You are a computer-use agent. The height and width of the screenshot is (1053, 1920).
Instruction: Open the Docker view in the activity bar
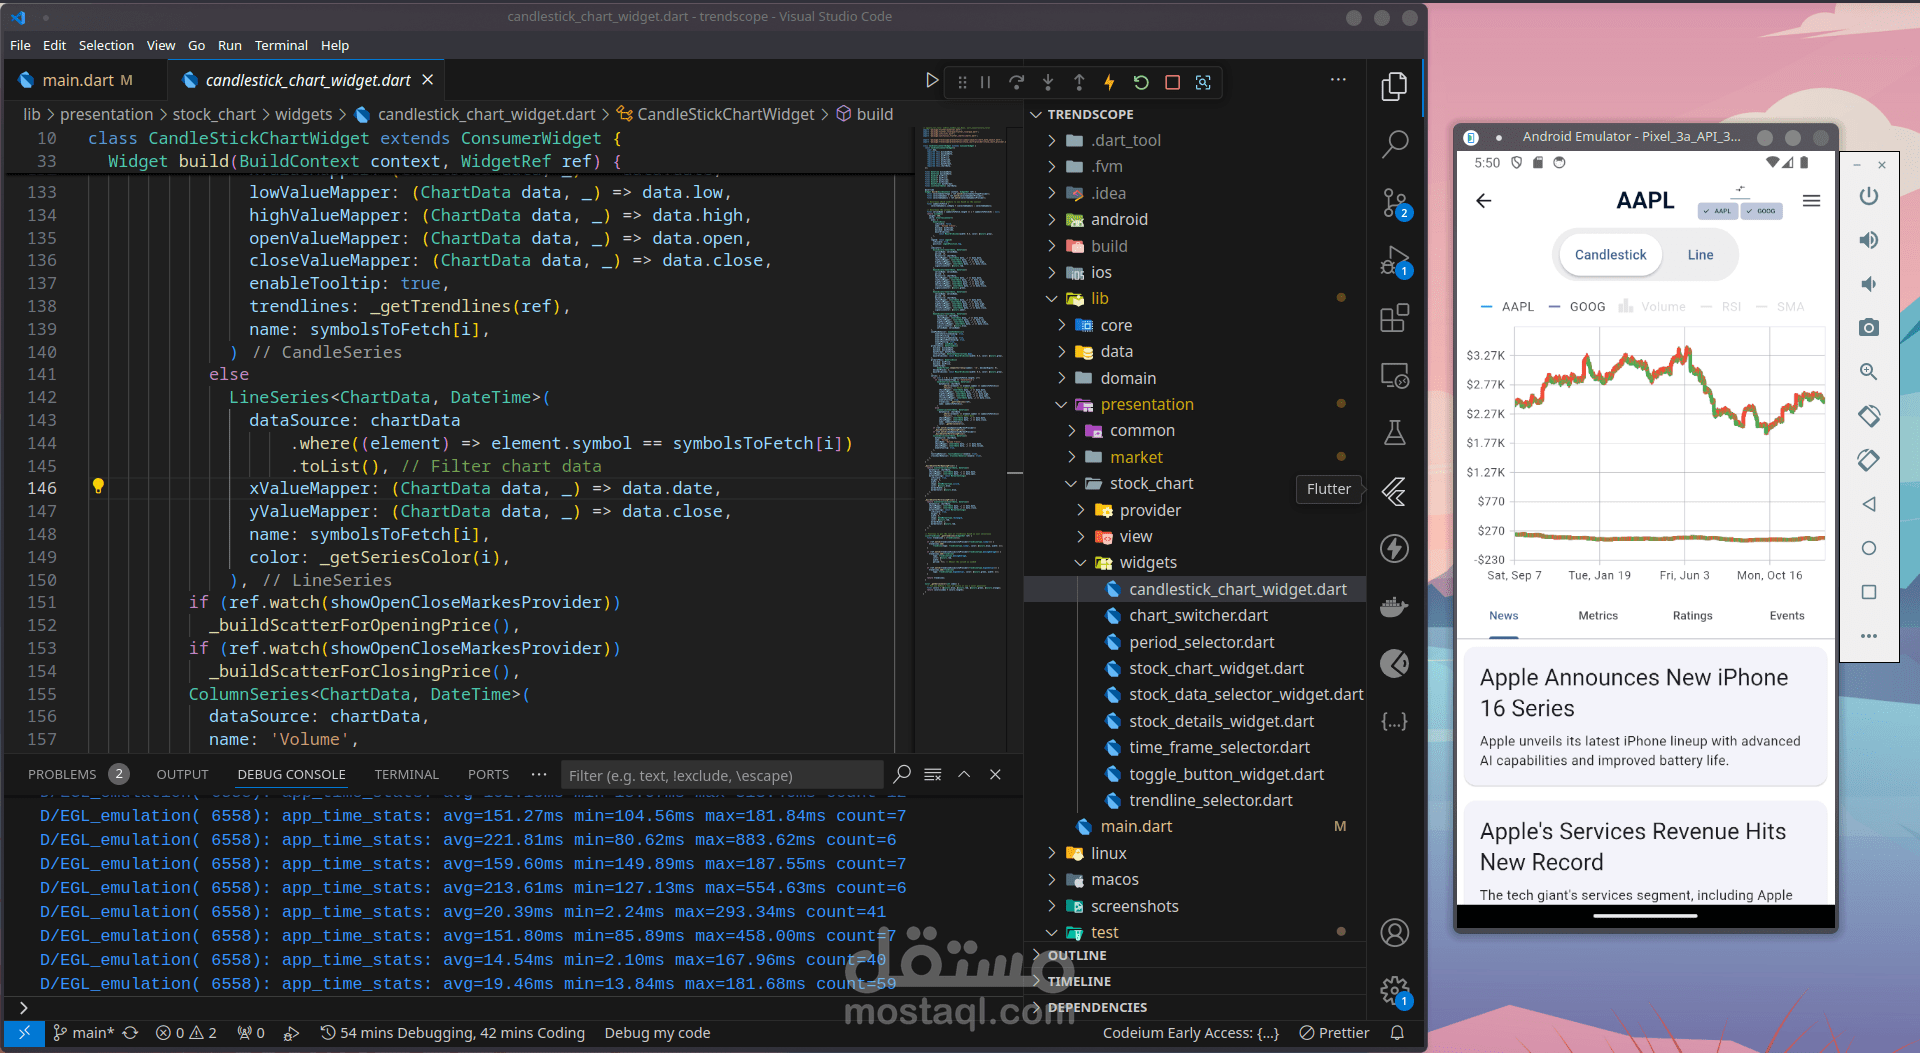(x=1394, y=606)
